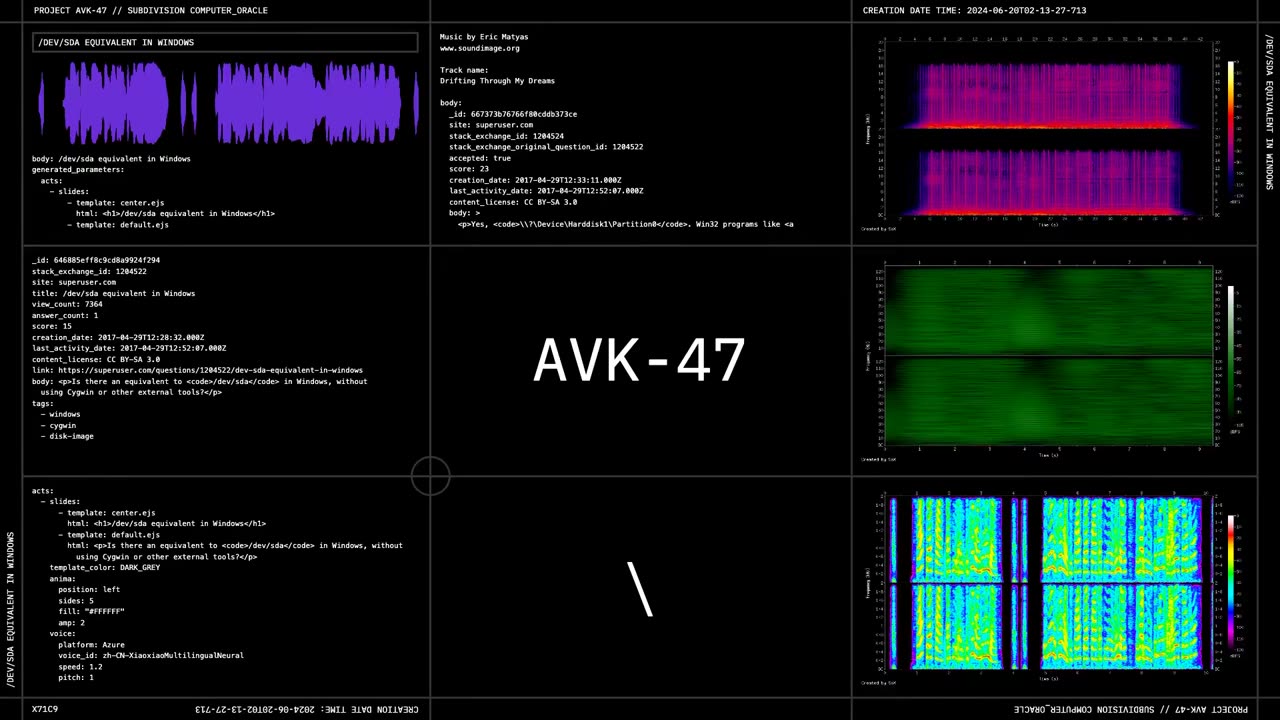Viewport: 1280px width, 720px height.
Task: Click upright 'CREATION DATE TIME' header at top right
Action: click(x=974, y=10)
